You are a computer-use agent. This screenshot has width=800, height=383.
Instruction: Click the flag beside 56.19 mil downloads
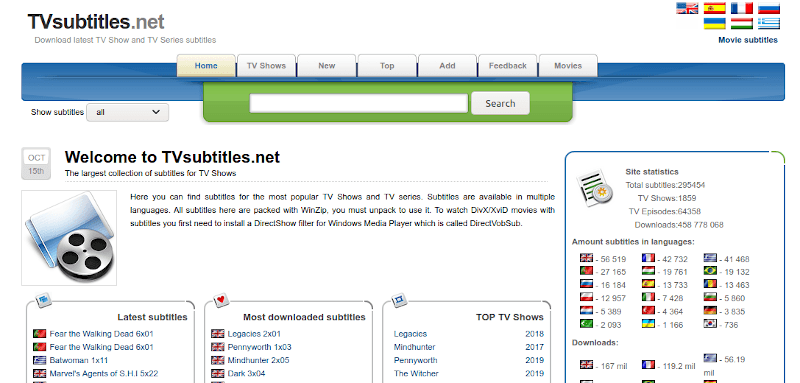coord(710,358)
